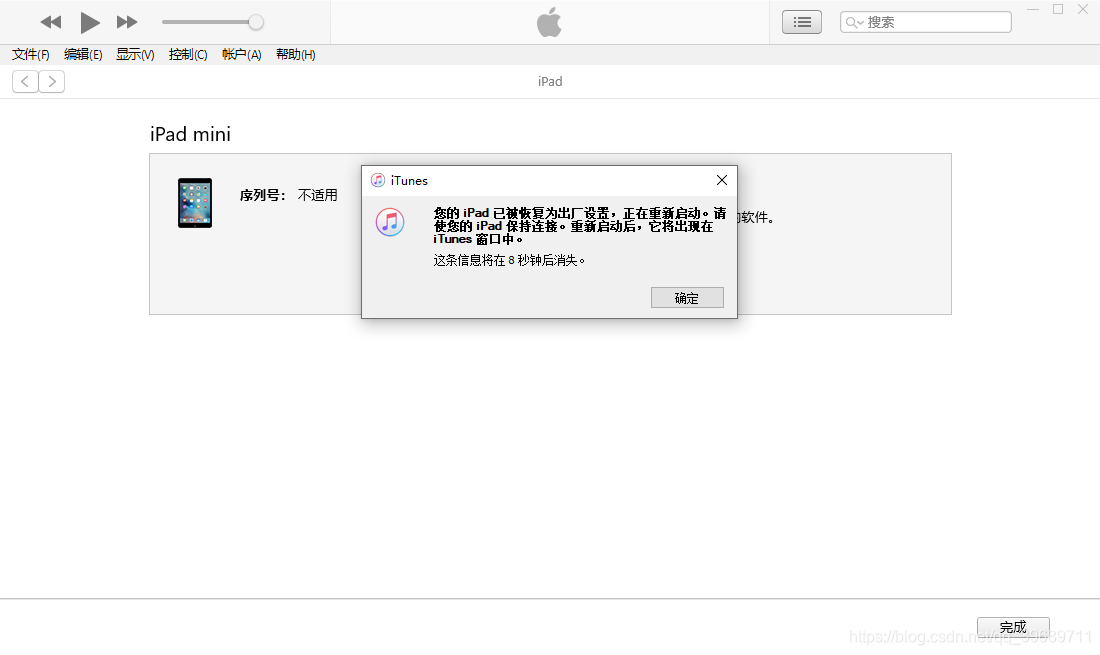
Task: Open the 控制(C) menu
Action: pos(188,55)
